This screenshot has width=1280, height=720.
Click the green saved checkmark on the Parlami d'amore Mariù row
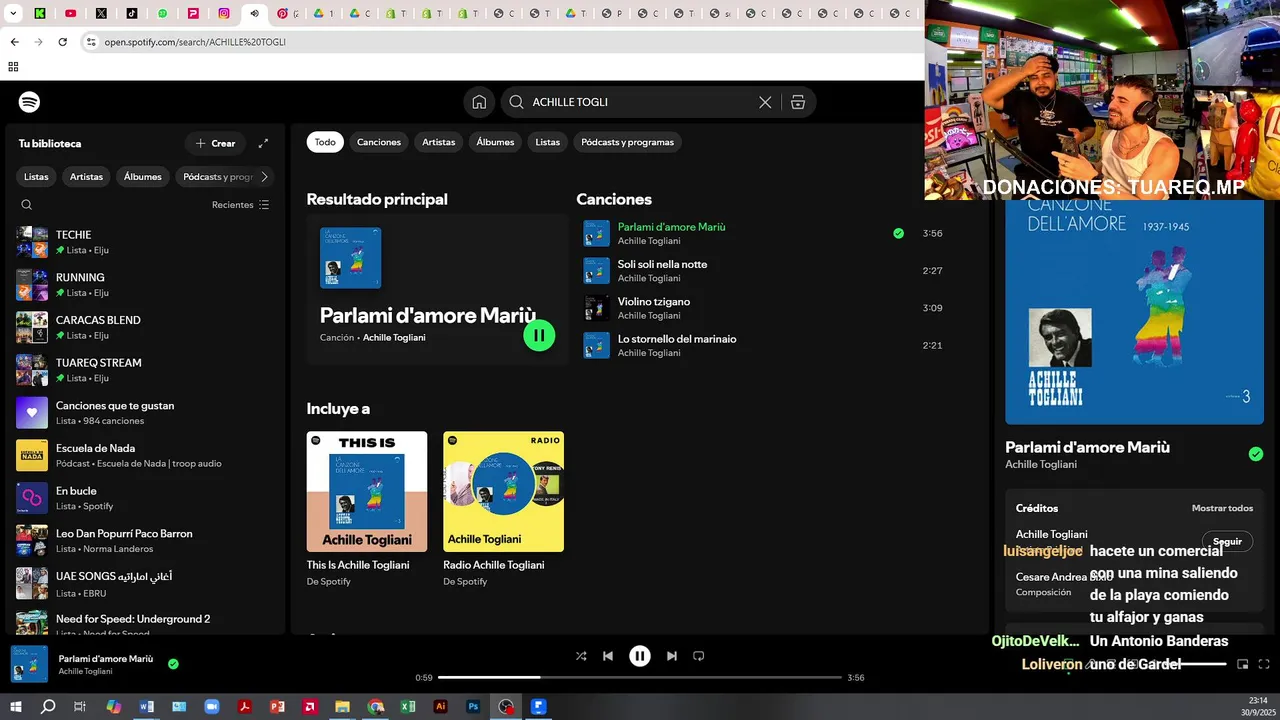click(x=898, y=233)
